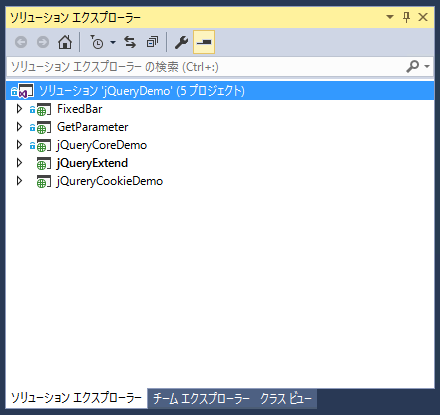The height and width of the screenshot is (415, 440).
Task: Sync with Active Document
Action: (x=130, y=42)
